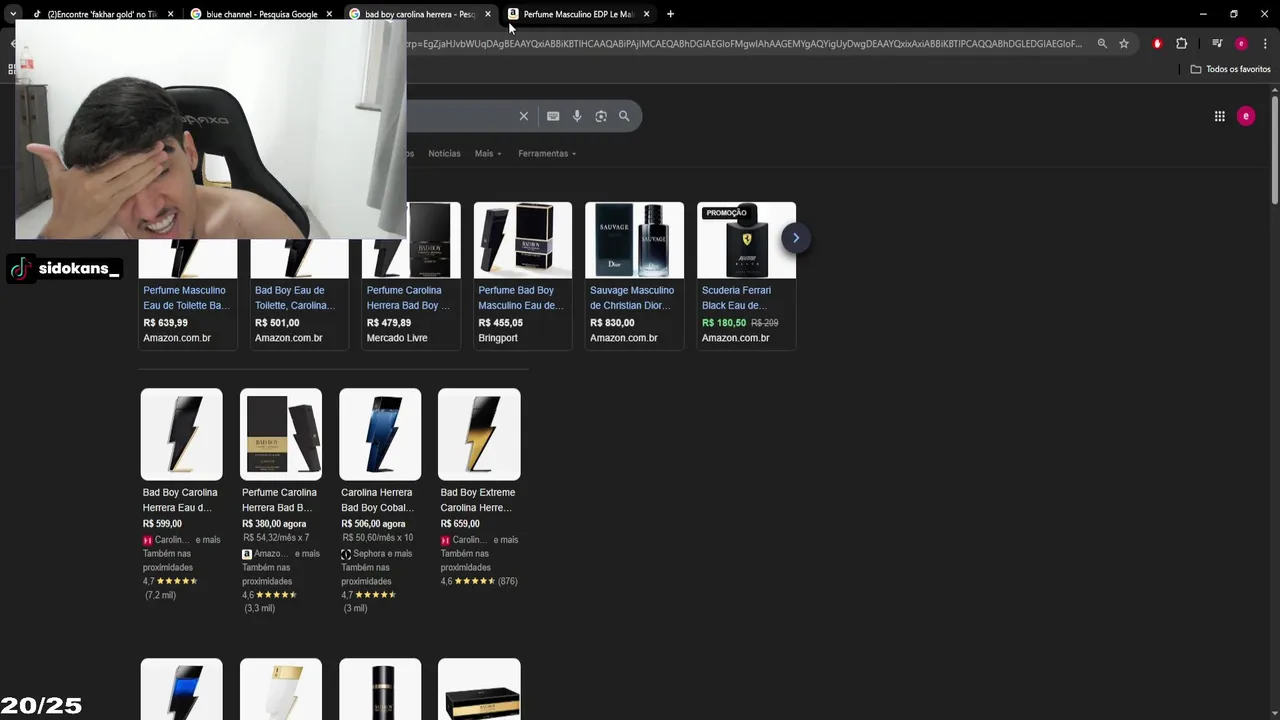This screenshot has height=720, width=1280.
Task: Open the on-screen keyboard input tool
Action: 553,116
